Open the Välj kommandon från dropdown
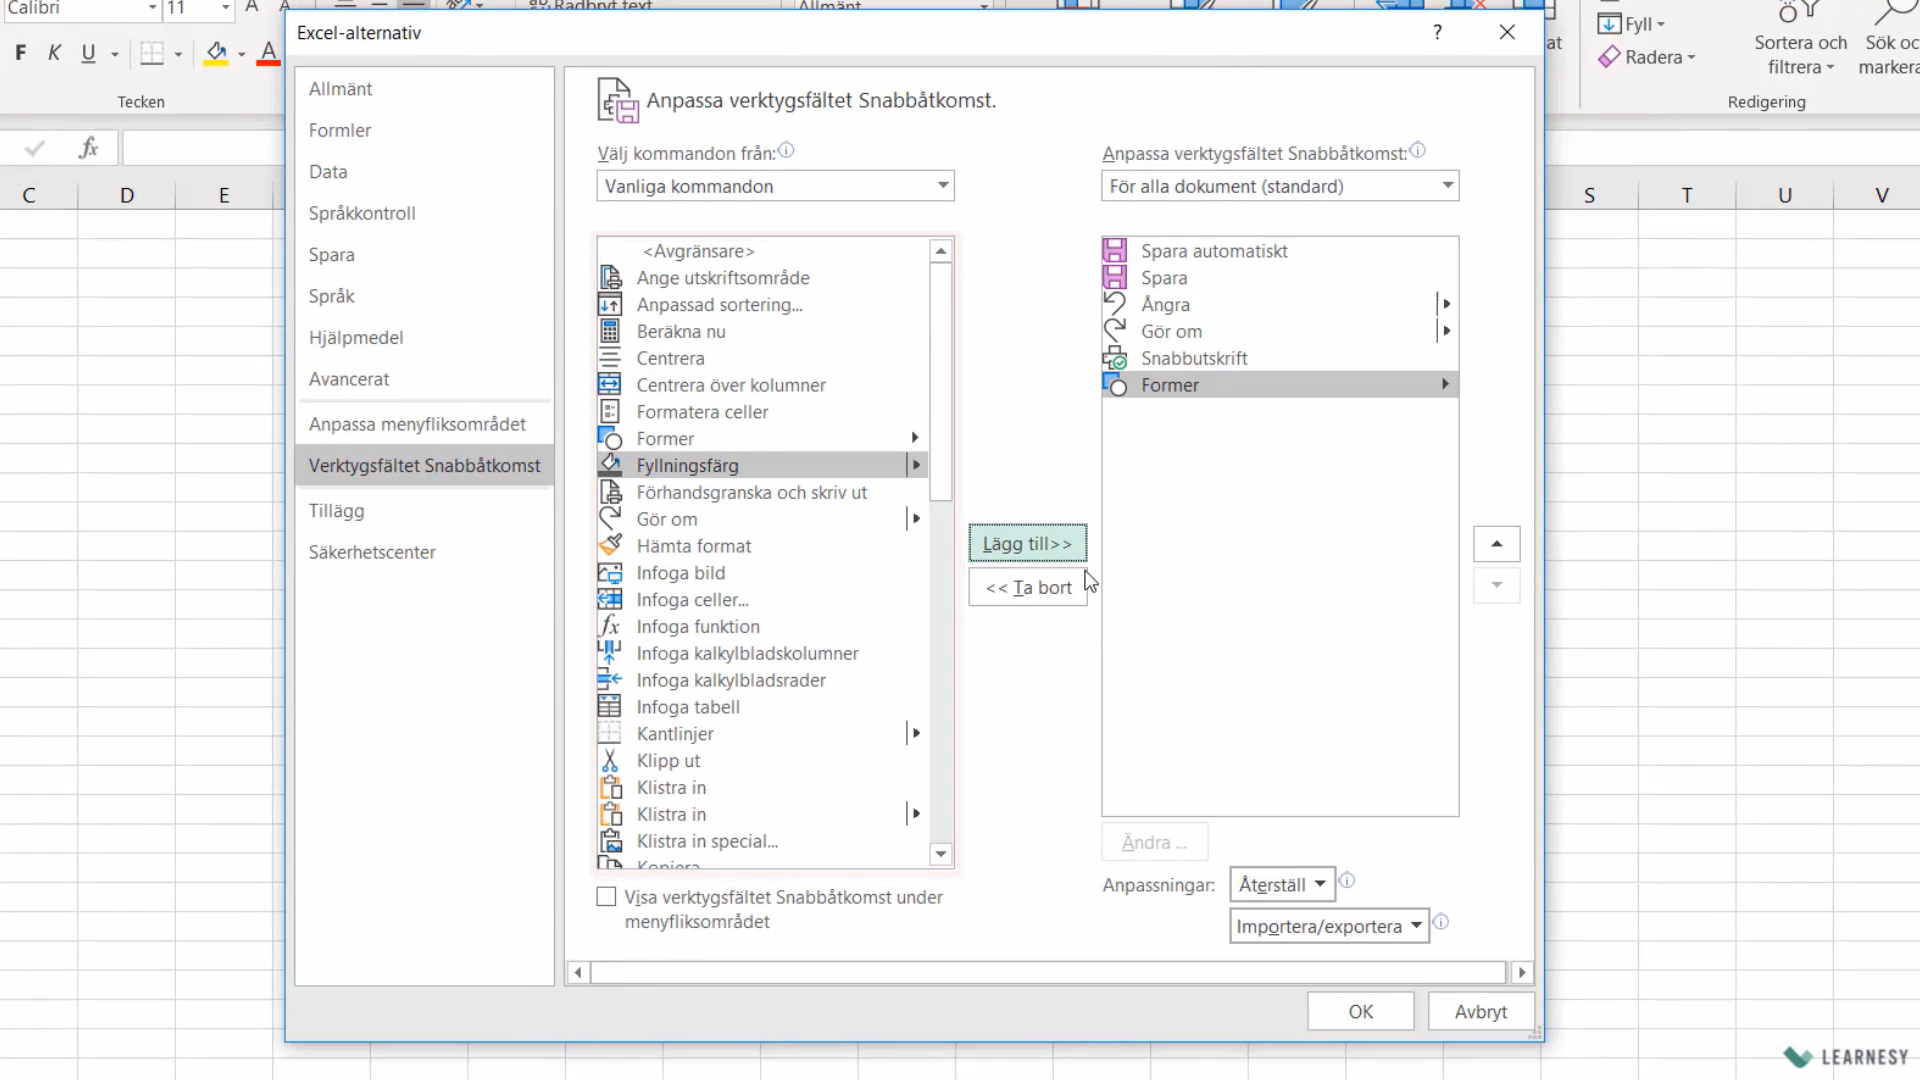1920x1080 pixels. [x=775, y=186]
